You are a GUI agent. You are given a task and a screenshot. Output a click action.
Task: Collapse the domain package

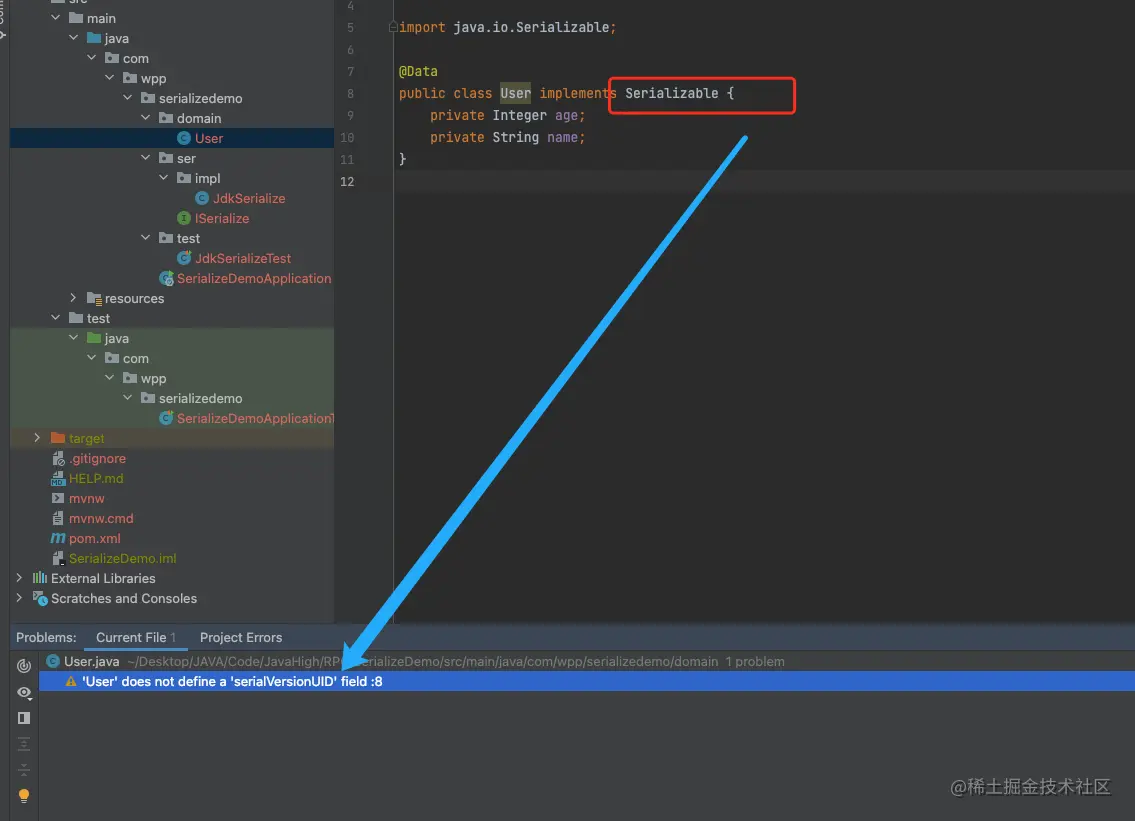(x=145, y=117)
